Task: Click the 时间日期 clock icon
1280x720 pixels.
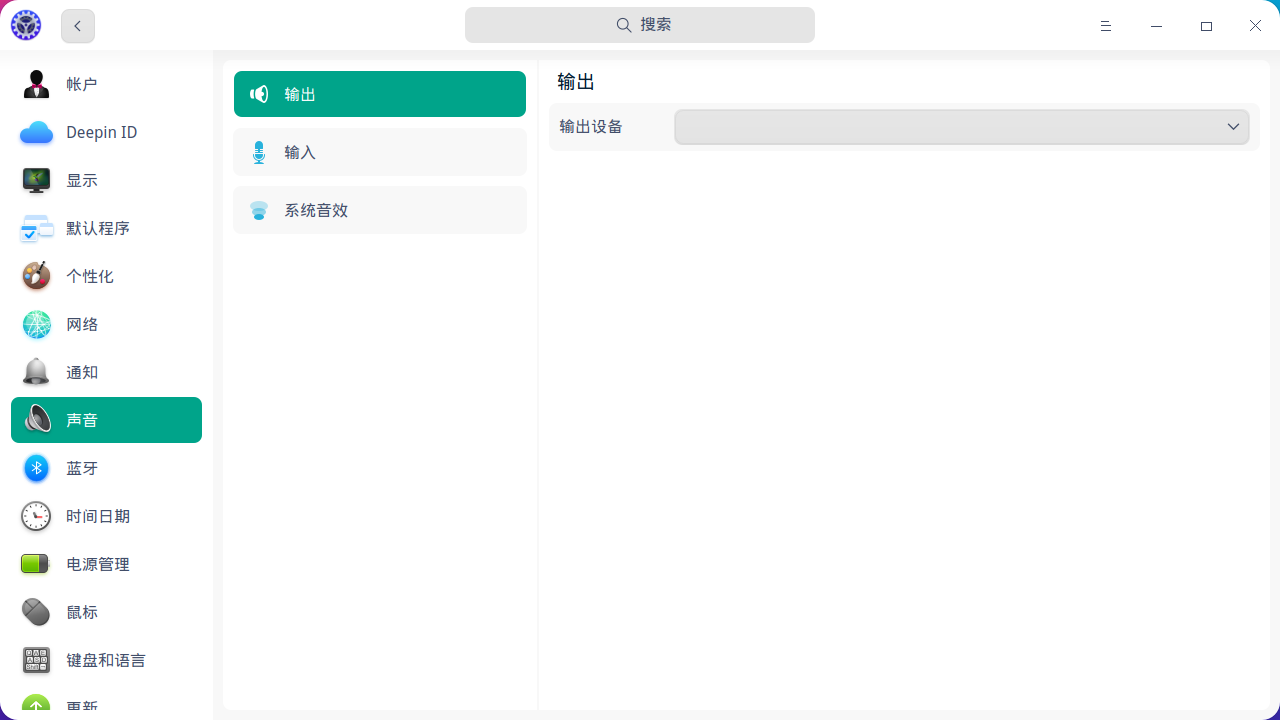Action: 37,516
